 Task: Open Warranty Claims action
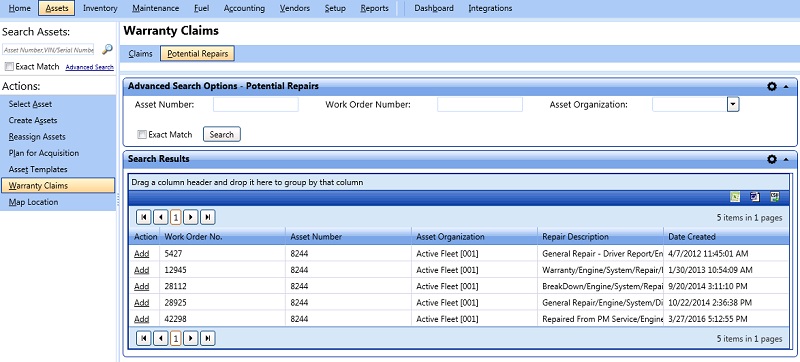point(58,186)
